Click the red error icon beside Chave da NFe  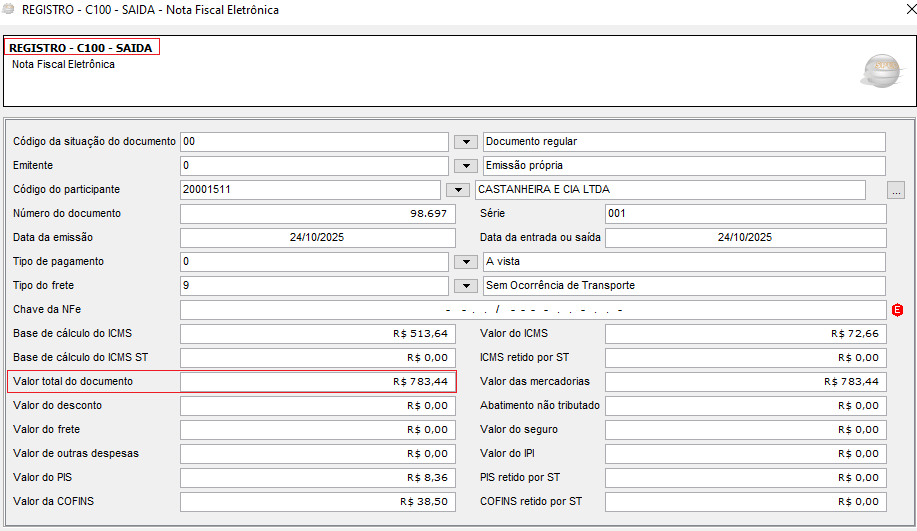point(897,310)
